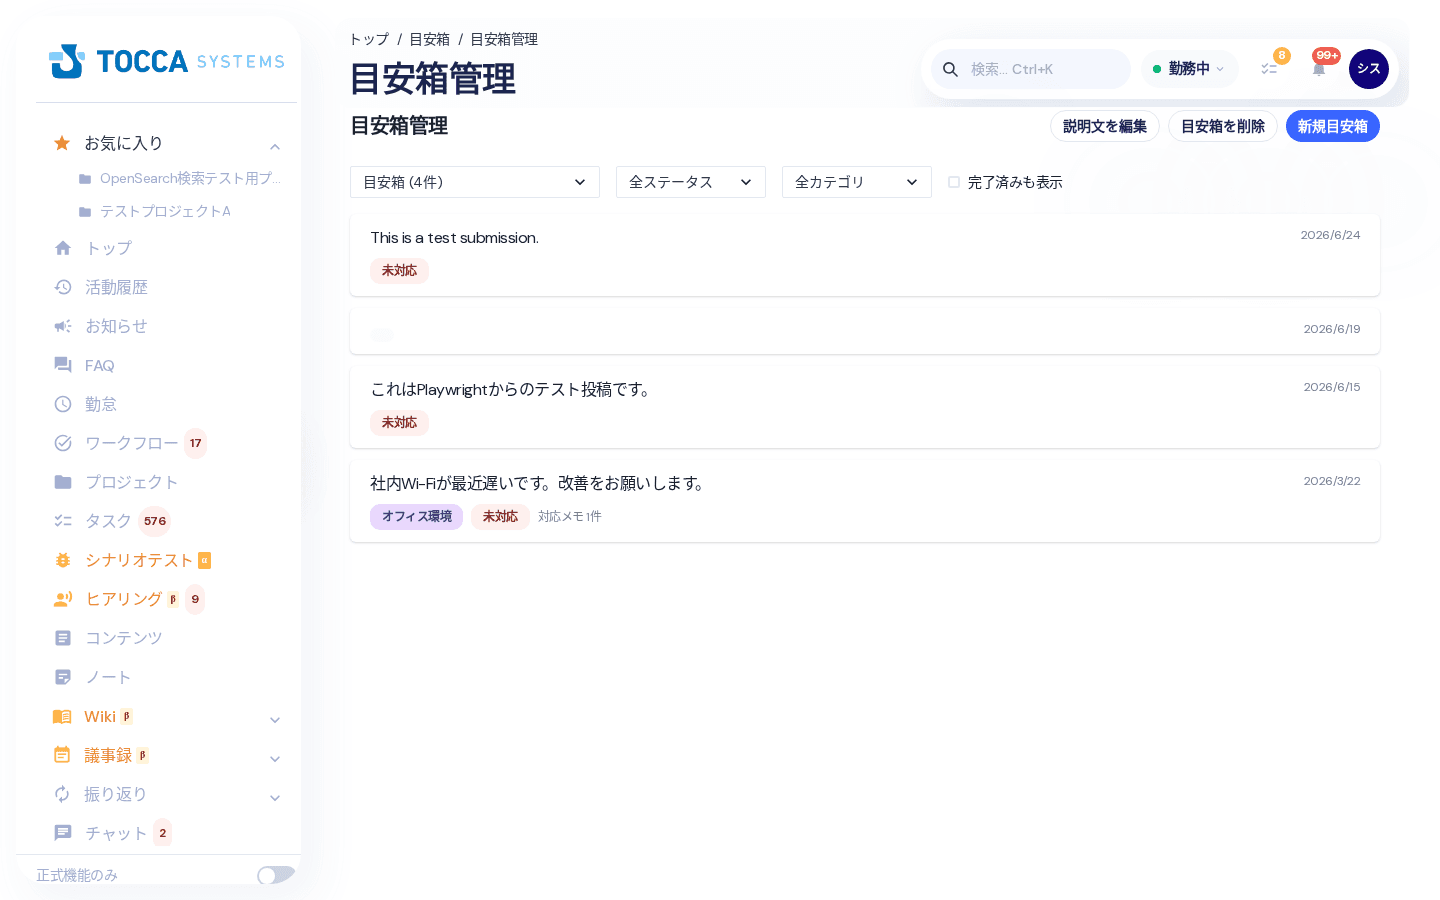Go to 活動履歴 in the sidebar
This screenshot has height=900, width=1440.
(x=116, y=287)
